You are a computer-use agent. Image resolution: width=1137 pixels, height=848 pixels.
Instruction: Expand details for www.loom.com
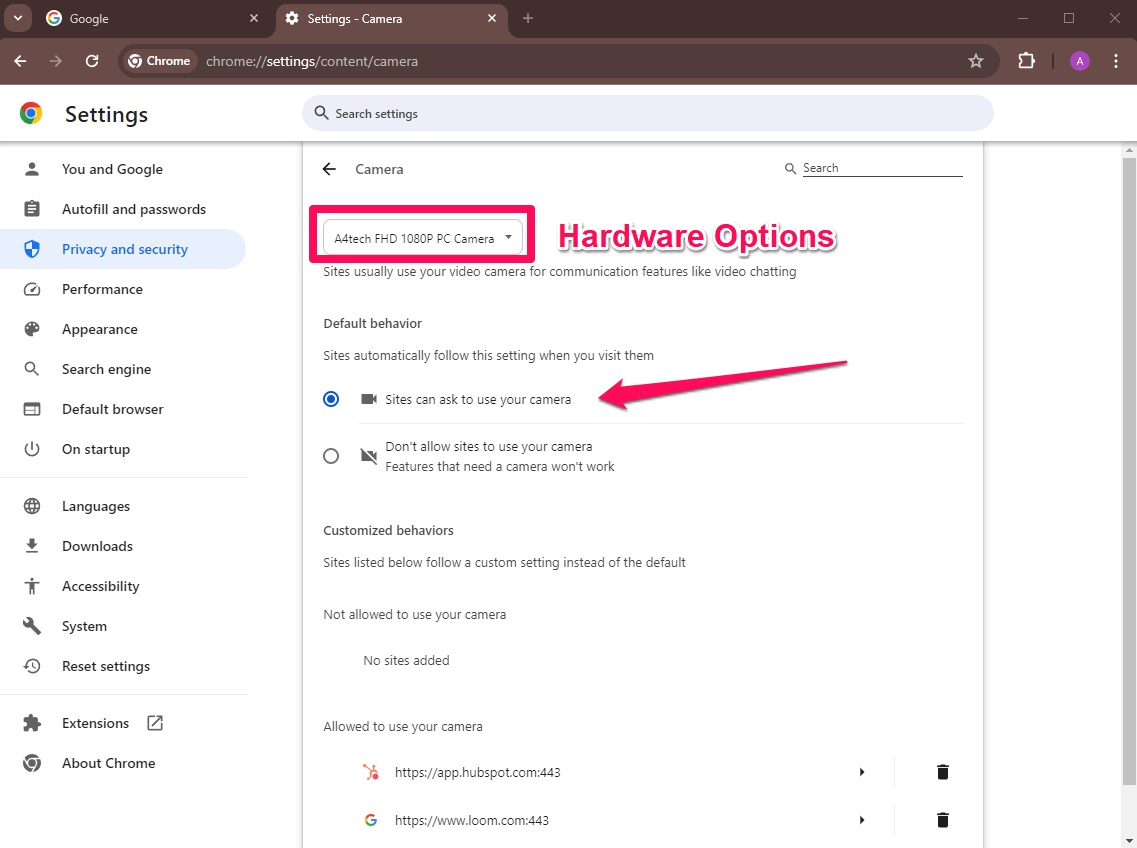point(861,819)
